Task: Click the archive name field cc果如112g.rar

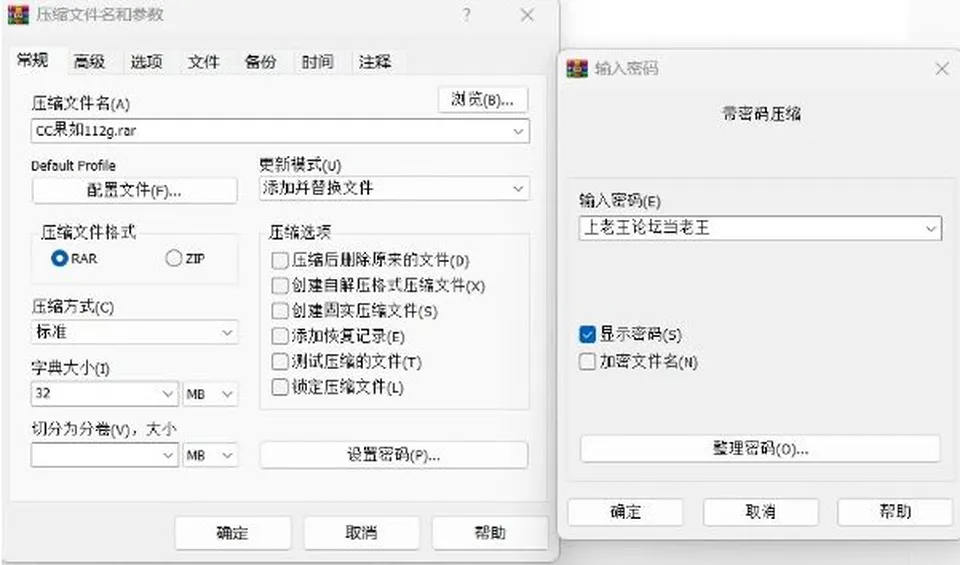Action: tap(280, 132)
